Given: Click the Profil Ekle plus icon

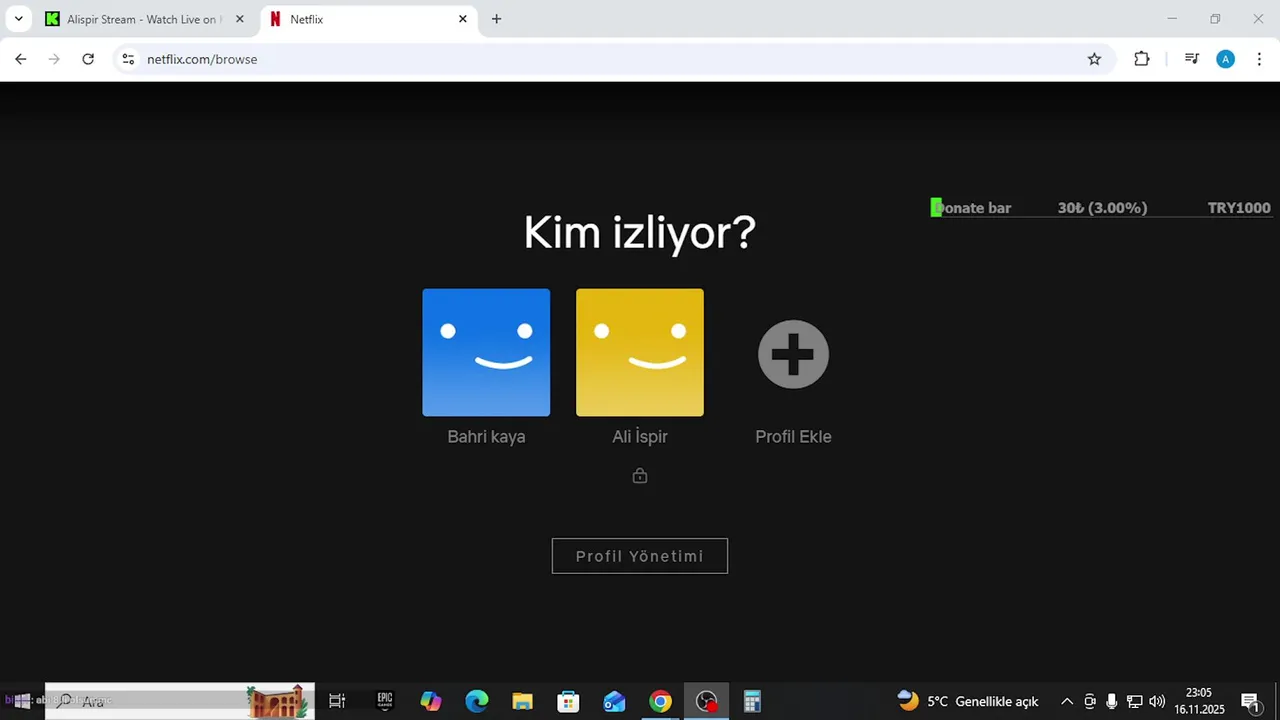Looking at the screenshot, I should click(793, 354).
